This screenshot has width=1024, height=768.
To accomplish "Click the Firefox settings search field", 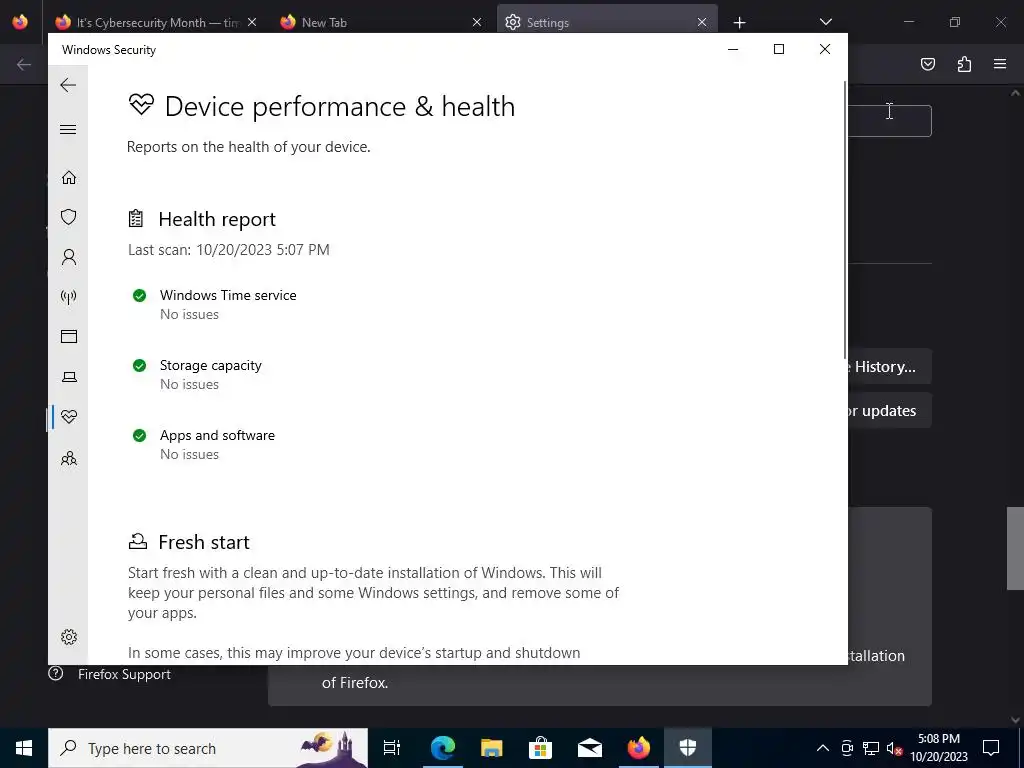I will [889, 121].
